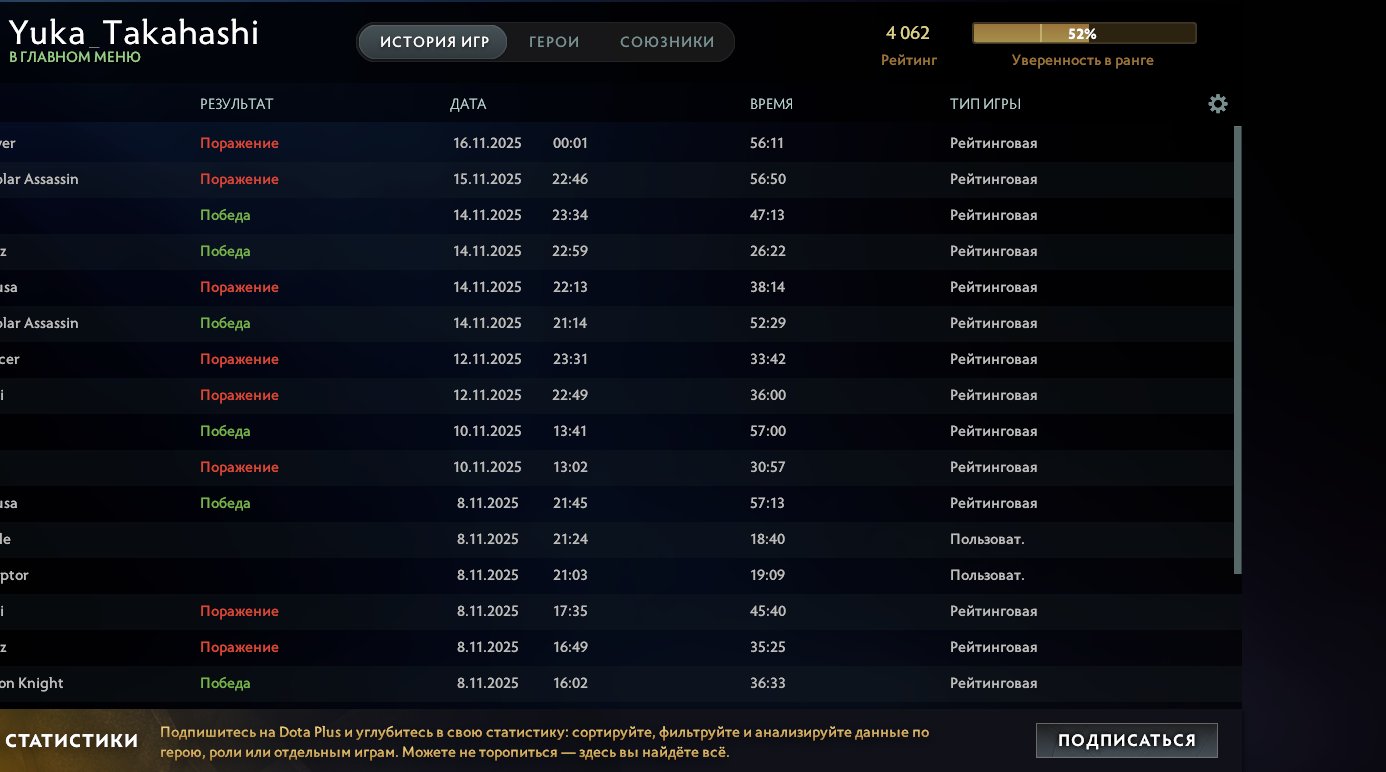This screenshot has width=1386, height=772.
Task: Sort matches by the РЕЗУЛЬТАТ column
Action: click(236, 103)
